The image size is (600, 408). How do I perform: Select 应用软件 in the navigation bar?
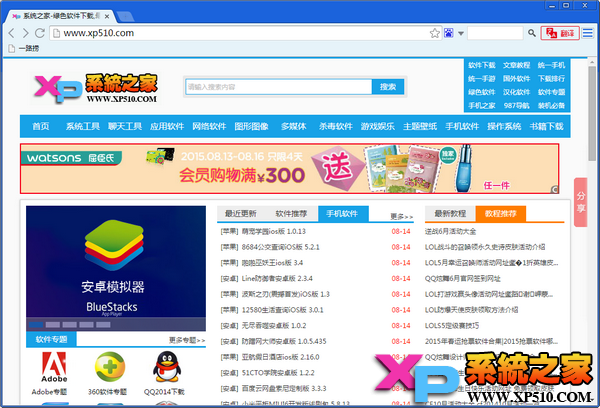point(167,126)
